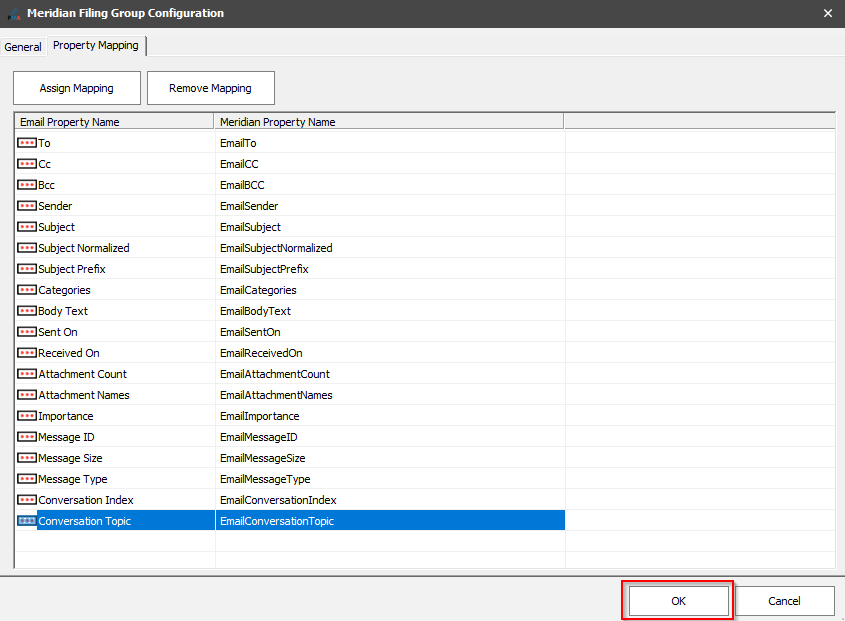Screen dimensions: 845x621
Task: Select the Body Text property name
Action: pyautogui.click(x=63, y=311)
